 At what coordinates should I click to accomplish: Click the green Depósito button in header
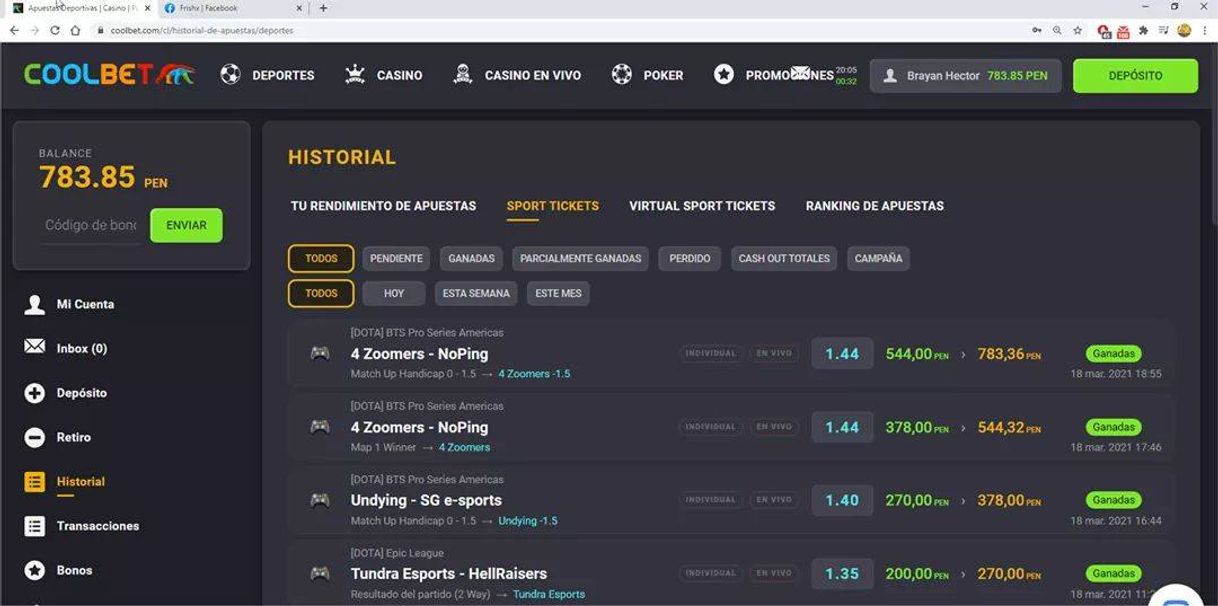1135,76
